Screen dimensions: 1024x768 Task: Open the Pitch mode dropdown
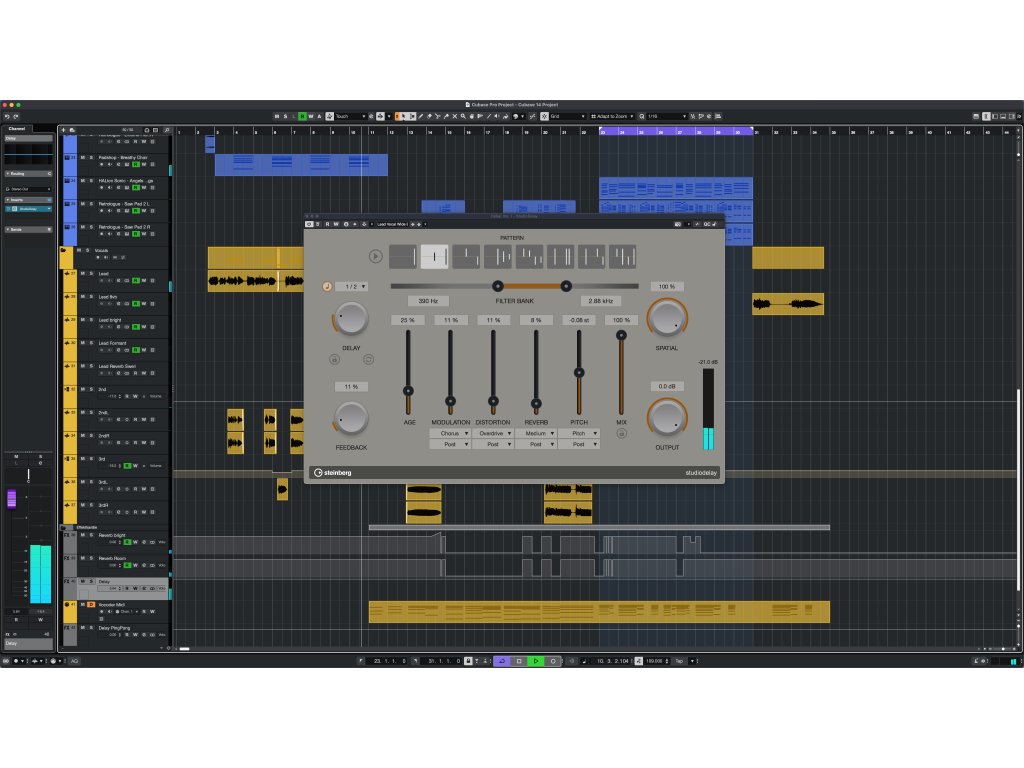click(579, 434)
